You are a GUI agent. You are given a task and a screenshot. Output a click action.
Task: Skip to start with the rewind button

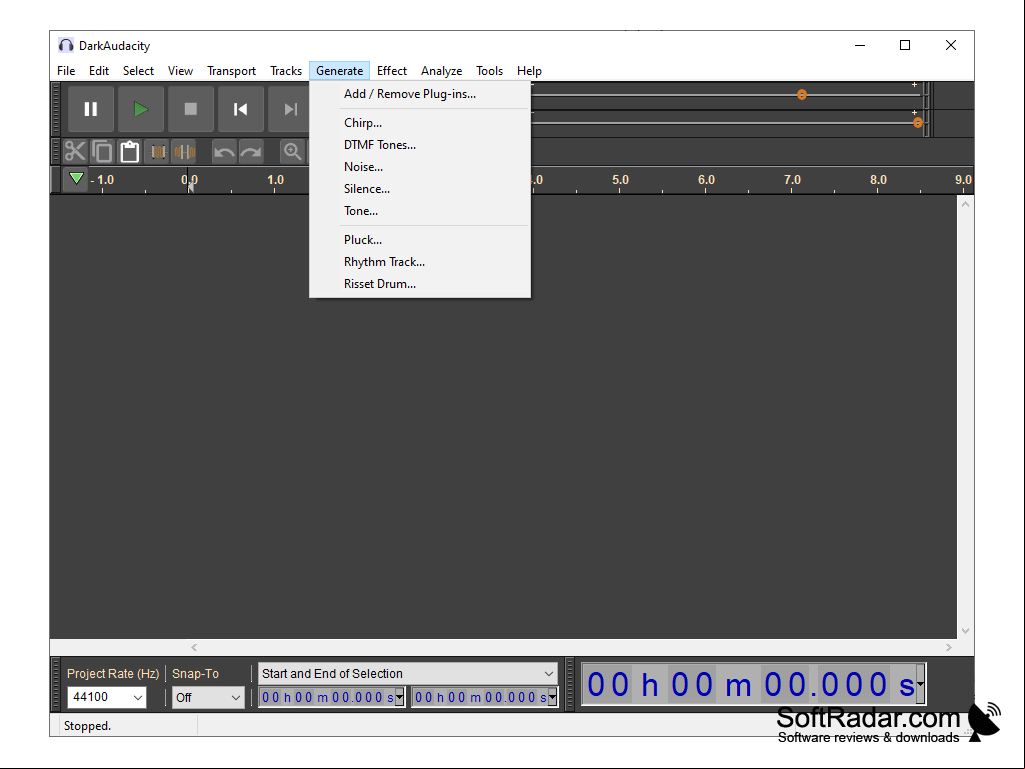pyautogui.click(x=240, y=109)
